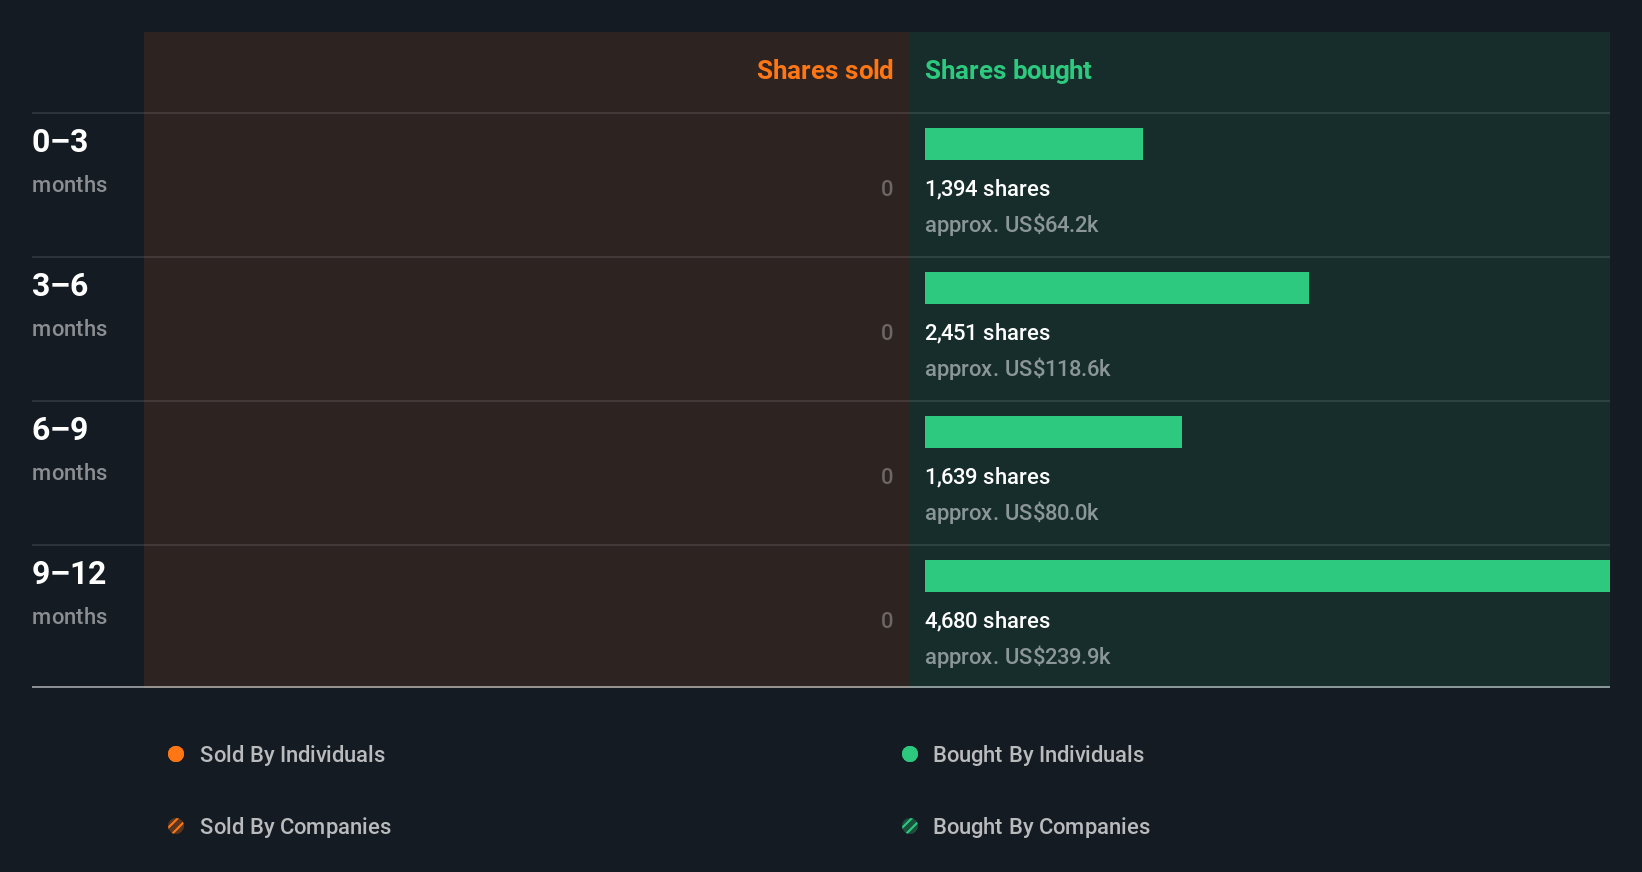1642x872 pixels.
Task: Click the Shares sold header
Action: point(825,70)
